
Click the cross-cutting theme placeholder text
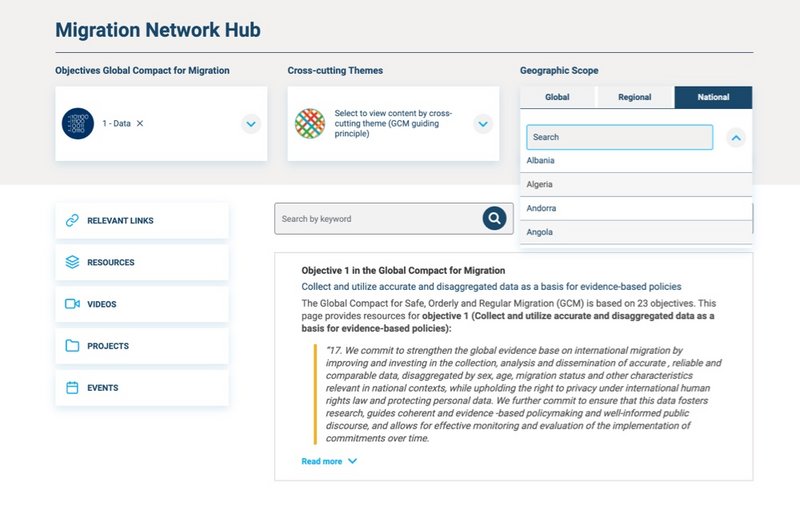393,123
